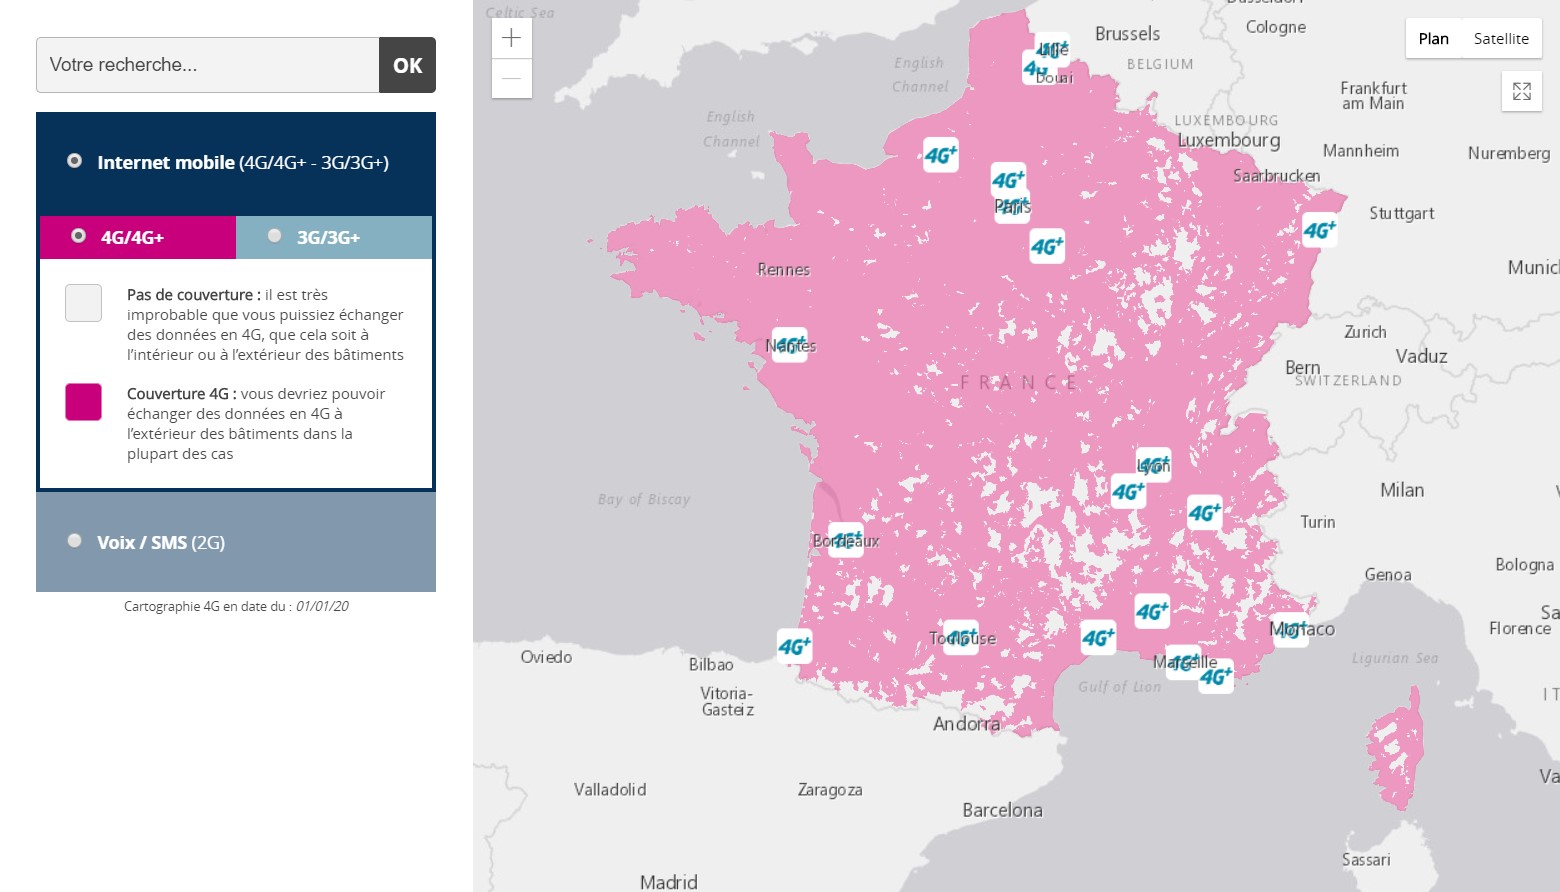The height and width of the screenshot is (892, 1560).
Task: Switch map to Plan view
Action: pyautogui.click(x=1433, y=38)
